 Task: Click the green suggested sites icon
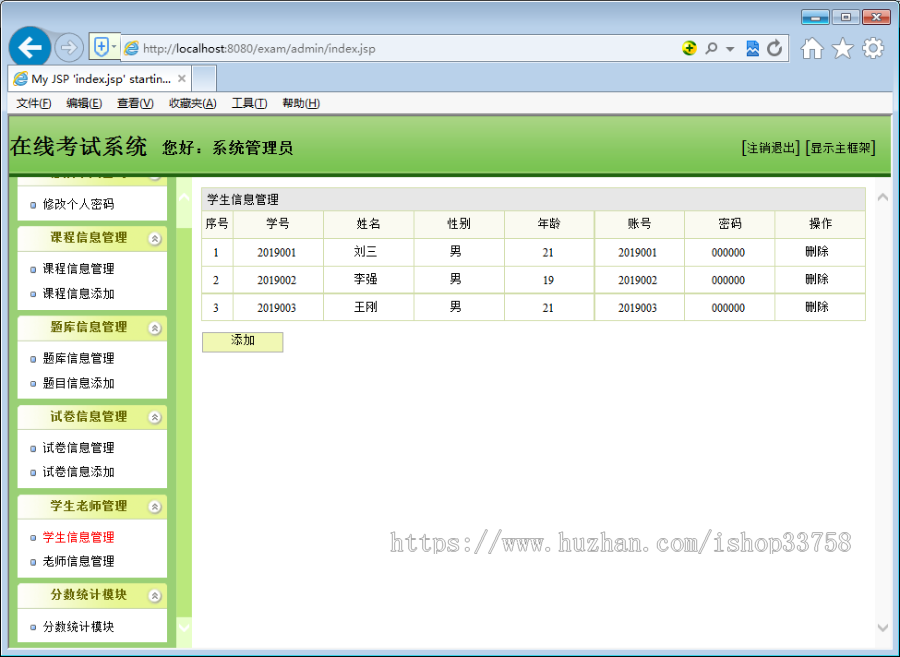tap(690, 47)
